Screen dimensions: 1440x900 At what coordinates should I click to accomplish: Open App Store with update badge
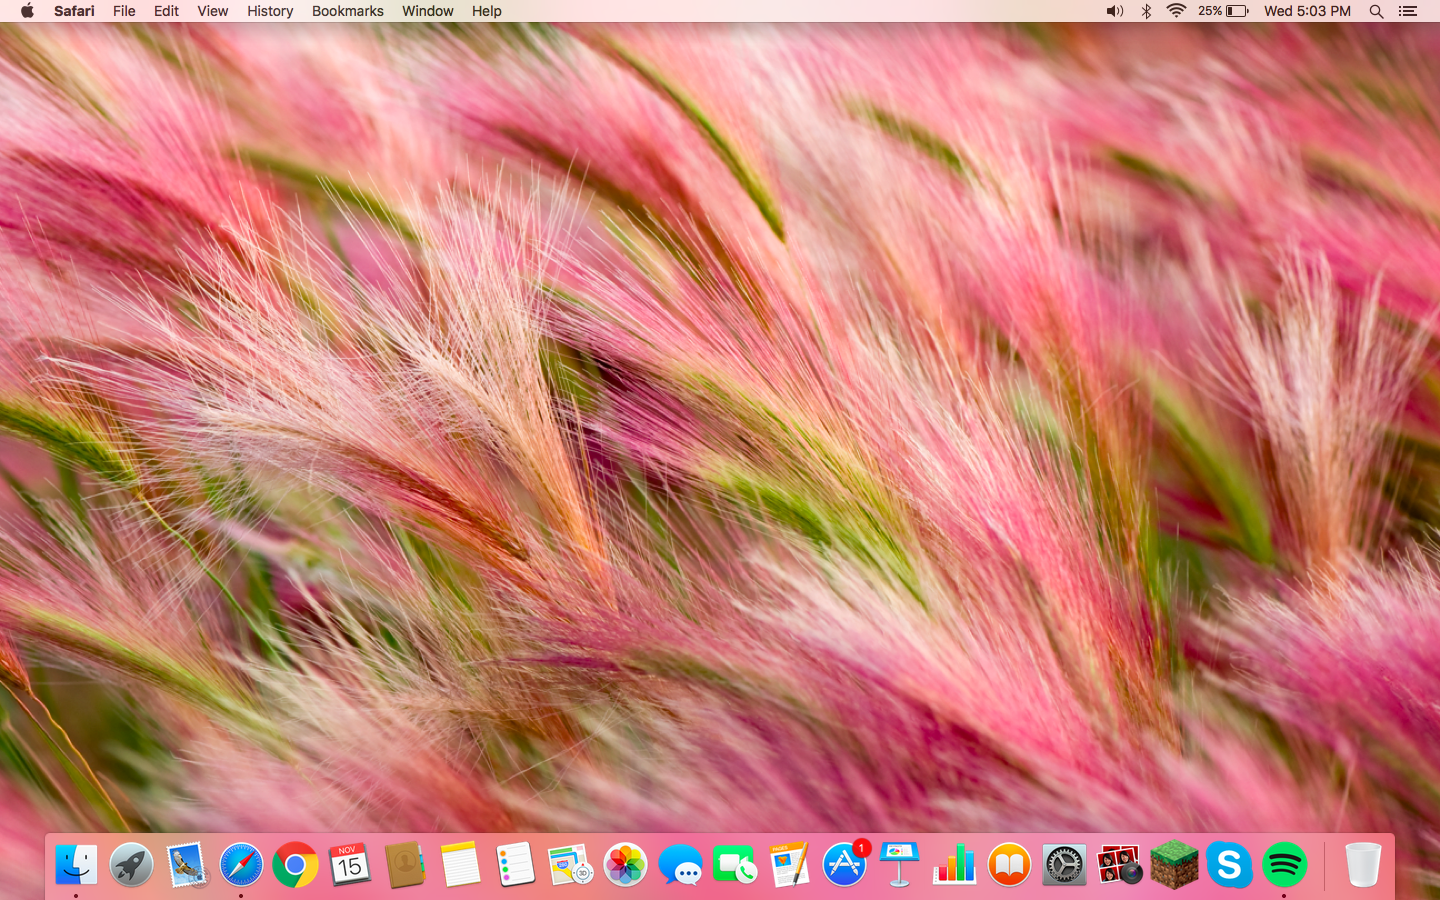coord(845,865)
